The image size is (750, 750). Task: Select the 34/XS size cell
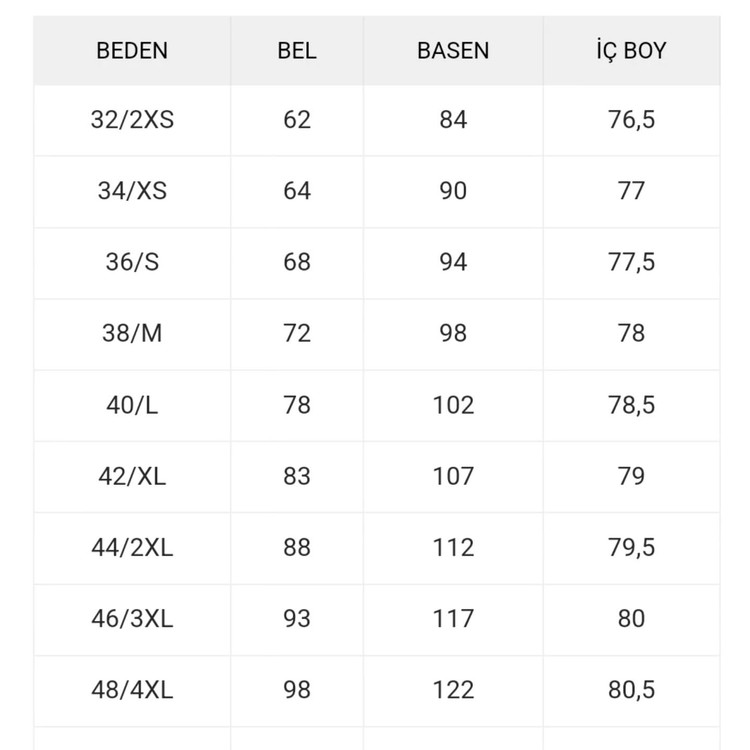(132, 191)
